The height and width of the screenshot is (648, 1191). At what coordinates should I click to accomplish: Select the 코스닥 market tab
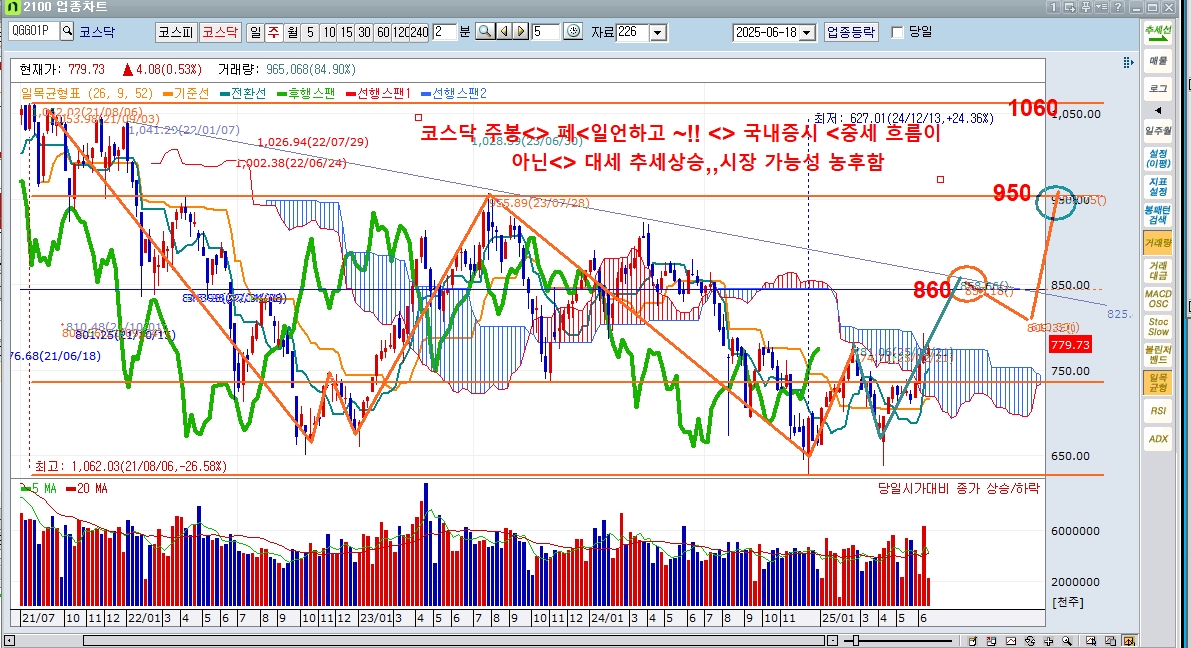coord(220,32)
